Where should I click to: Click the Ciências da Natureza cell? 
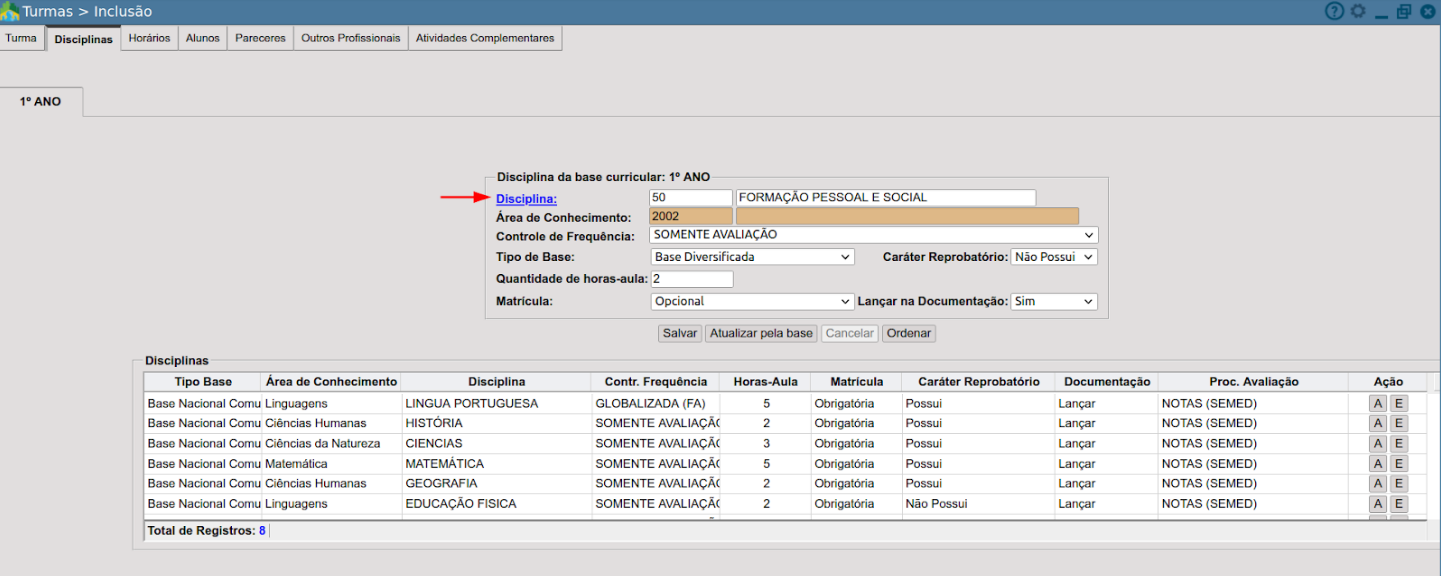pos(331,444)
